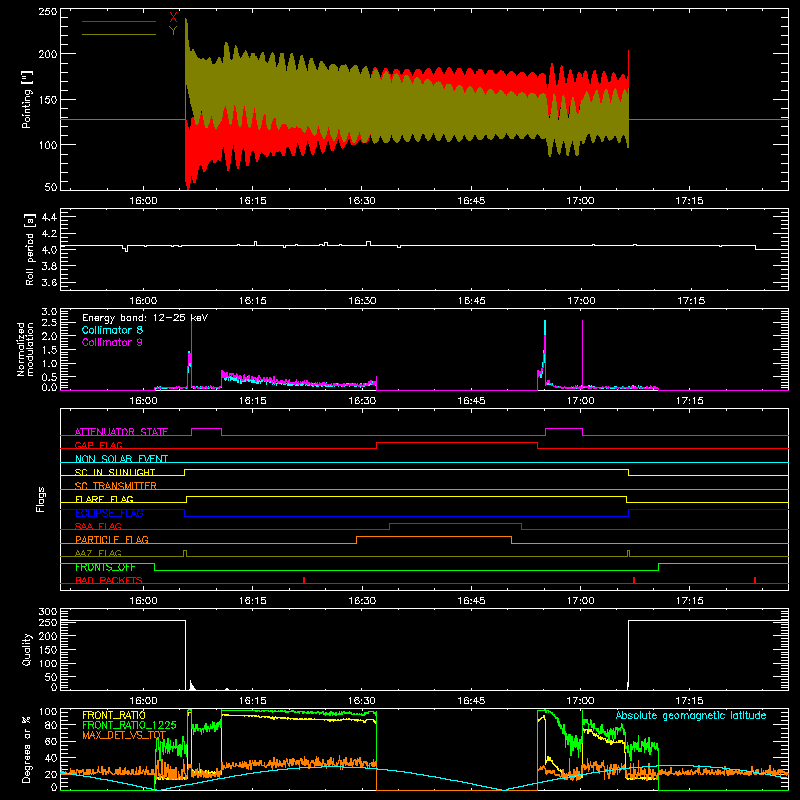Click the BAD_PACKETS marker near 17:24
This screenshot has width=800, height=800.
point(755,580)
